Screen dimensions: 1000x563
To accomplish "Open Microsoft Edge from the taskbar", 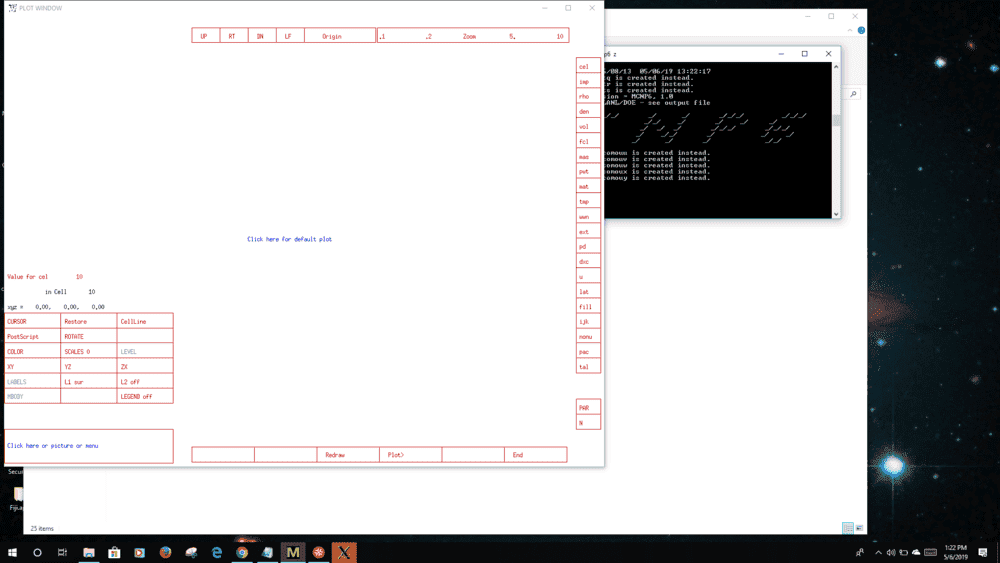I will click(x=216, y=552).
